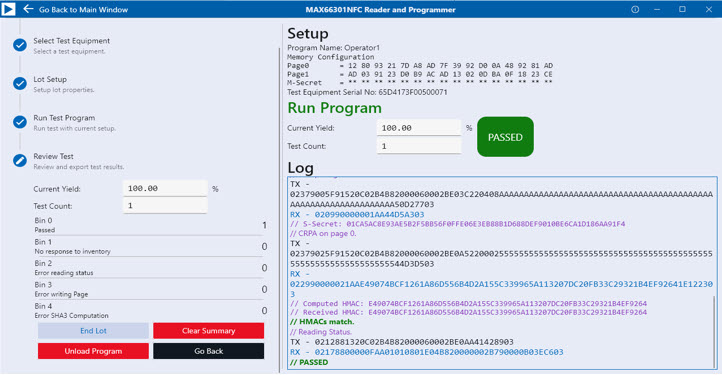722x375 pixels.
Task: Click the green PASSED indicator
Action: tap(505, 137)
